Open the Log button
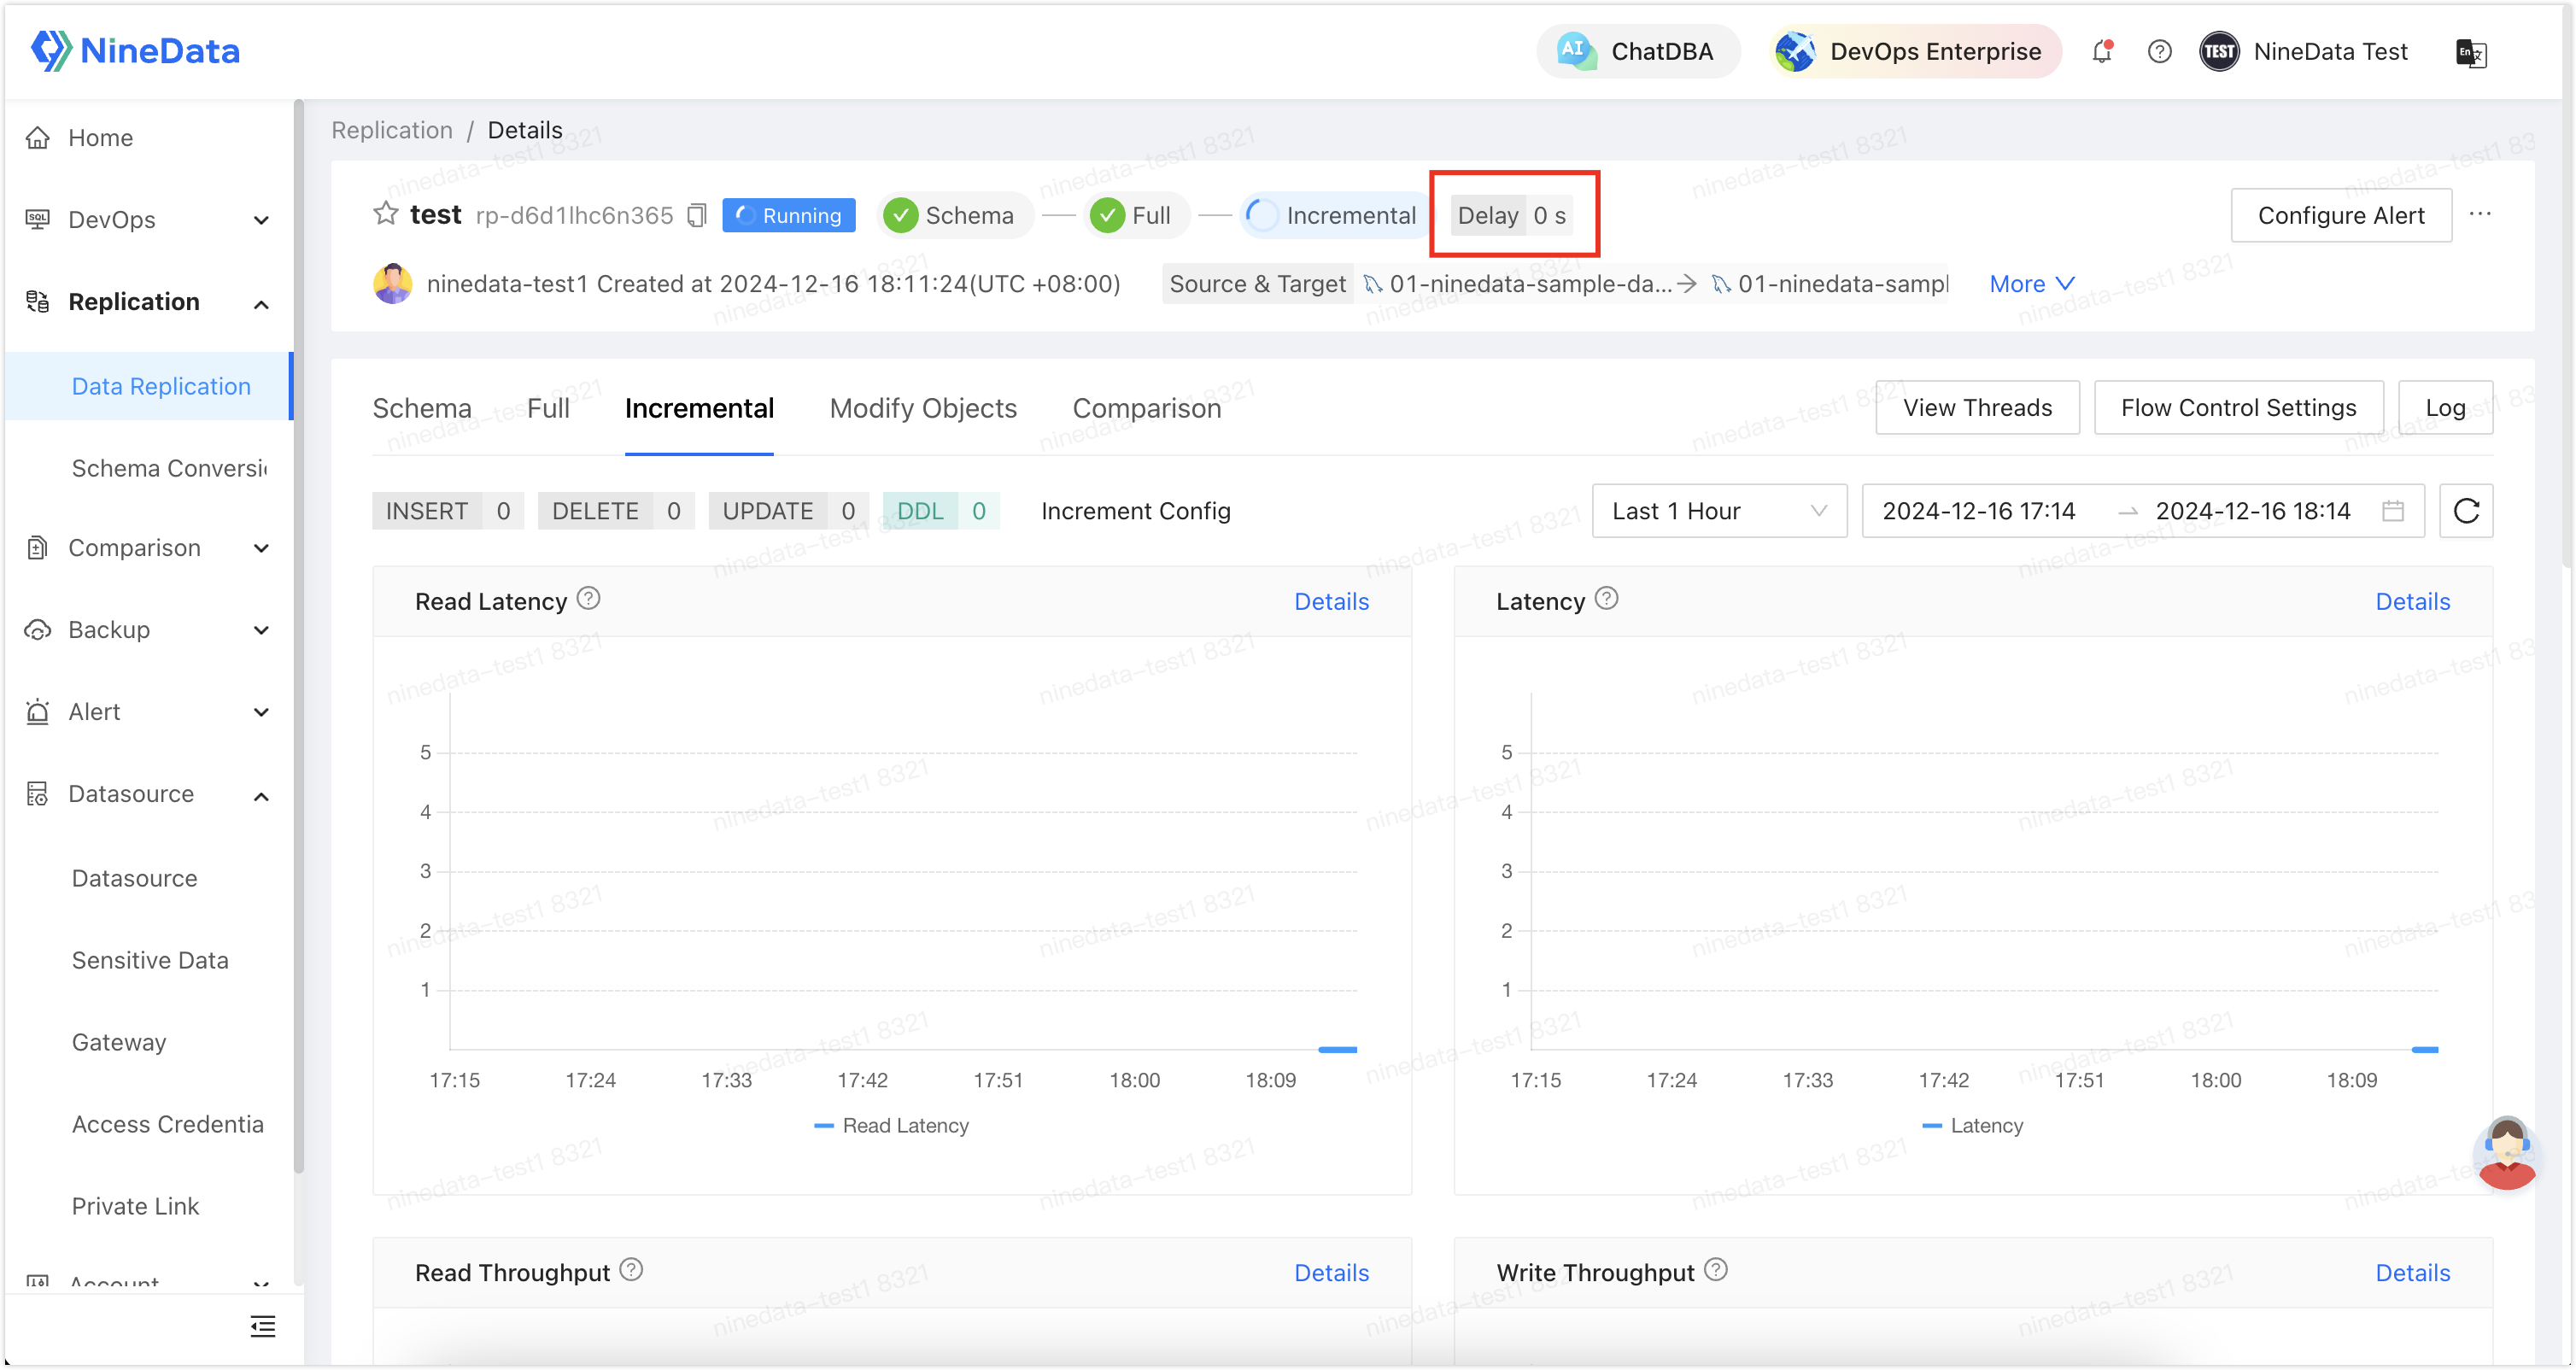 pos(2445,408)
